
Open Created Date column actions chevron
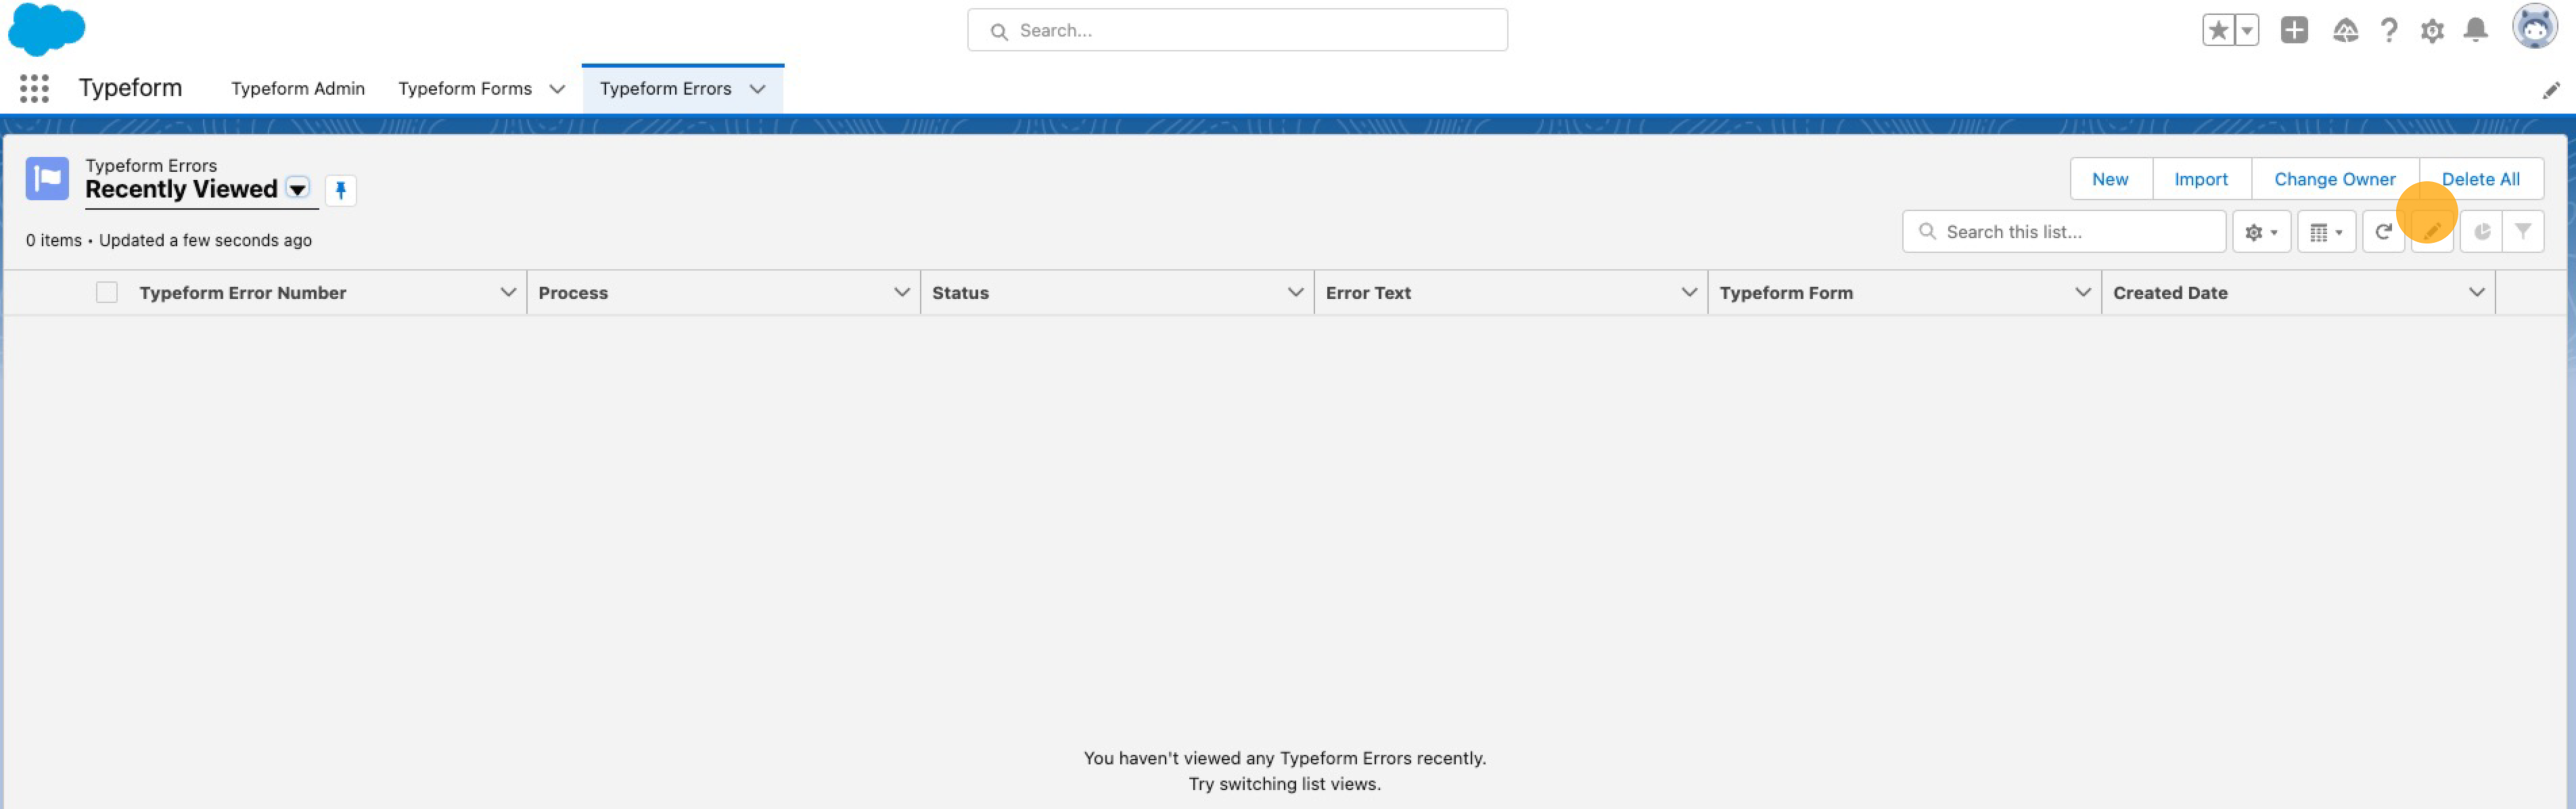point(2477,293)
